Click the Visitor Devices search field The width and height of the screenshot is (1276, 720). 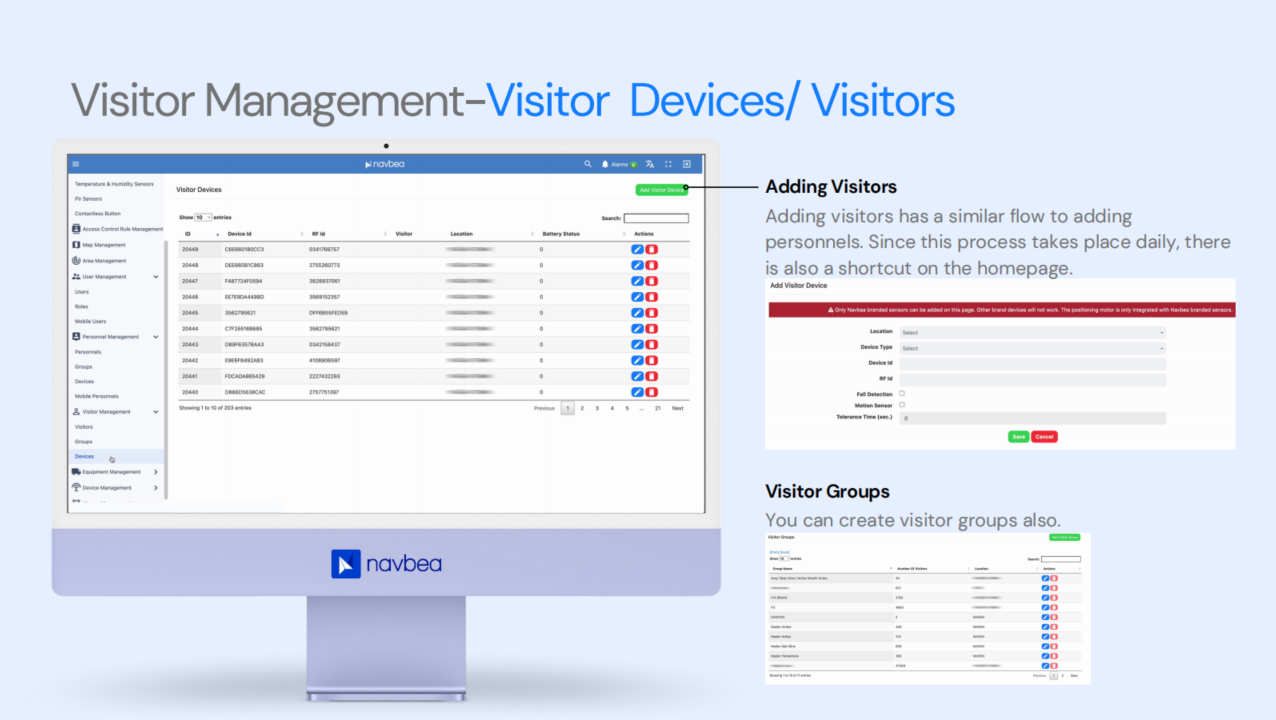pos(656,218)
